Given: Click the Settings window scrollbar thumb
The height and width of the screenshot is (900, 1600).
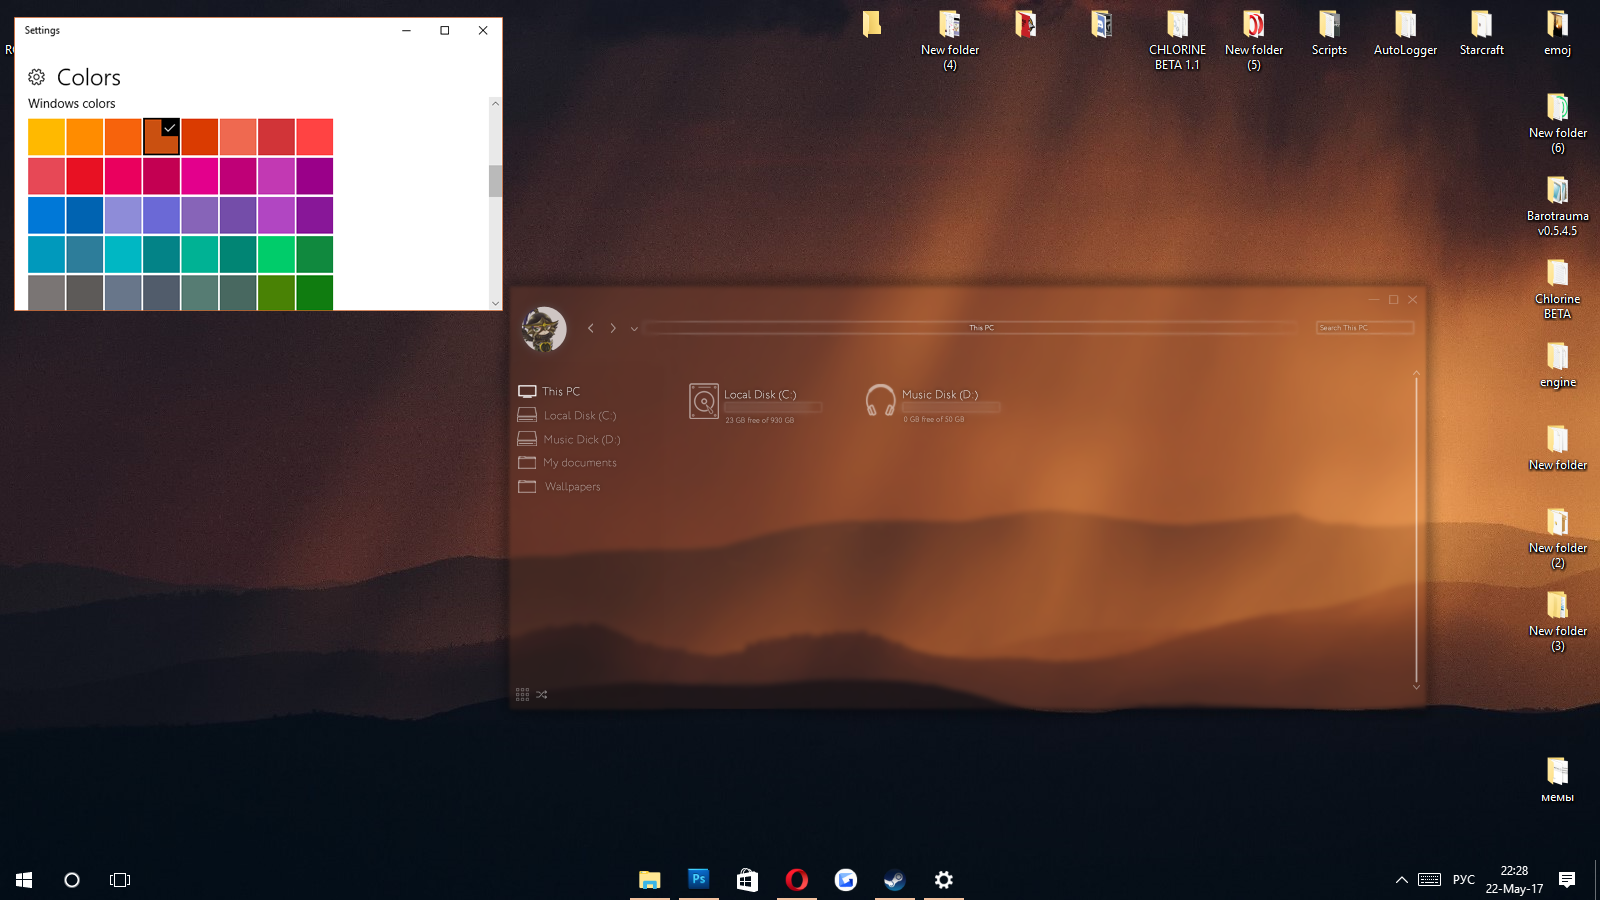Looking at the screenshot, I should pyautogui.click(x=495, y=181).
